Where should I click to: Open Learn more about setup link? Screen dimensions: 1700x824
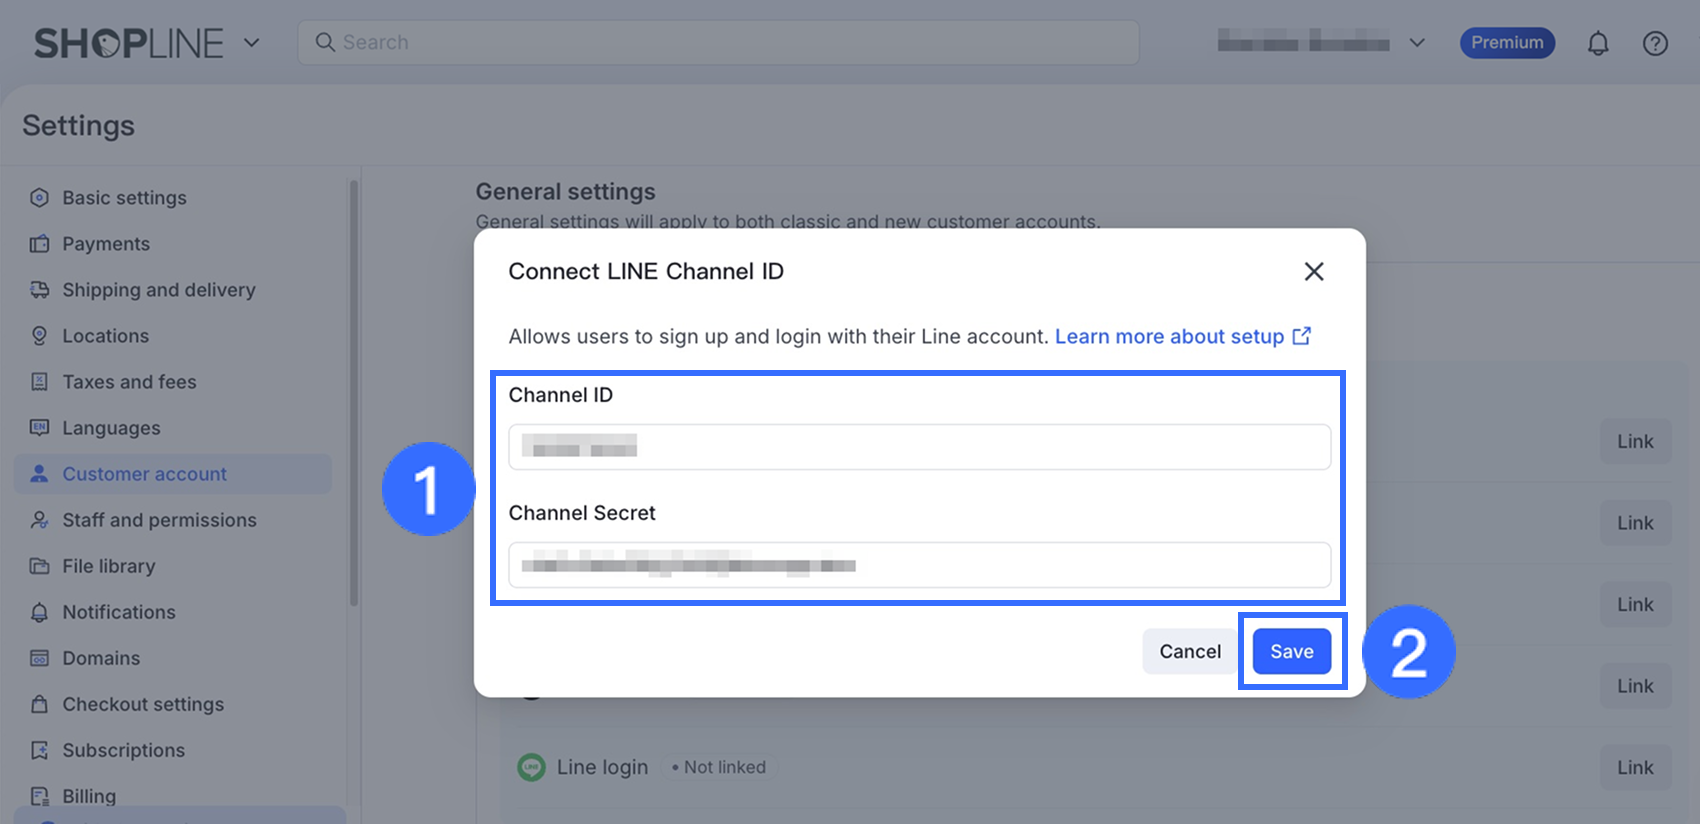tap(1169, 336)
